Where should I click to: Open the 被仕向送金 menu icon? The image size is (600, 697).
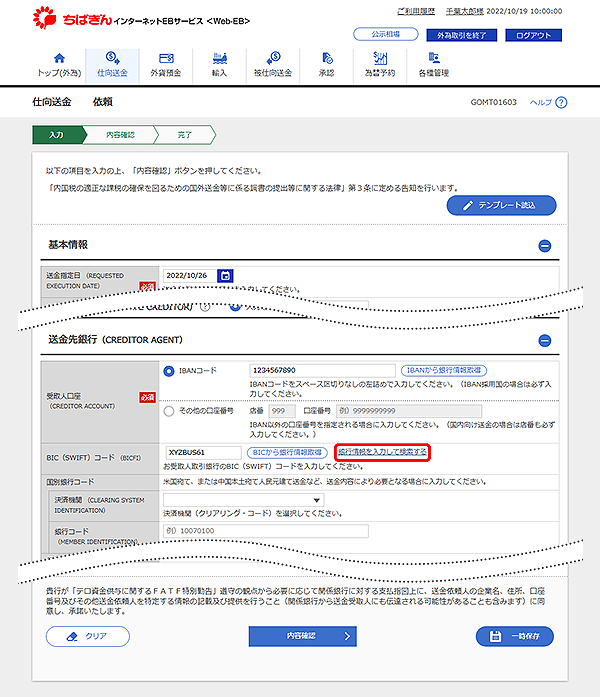click(273, 58)
